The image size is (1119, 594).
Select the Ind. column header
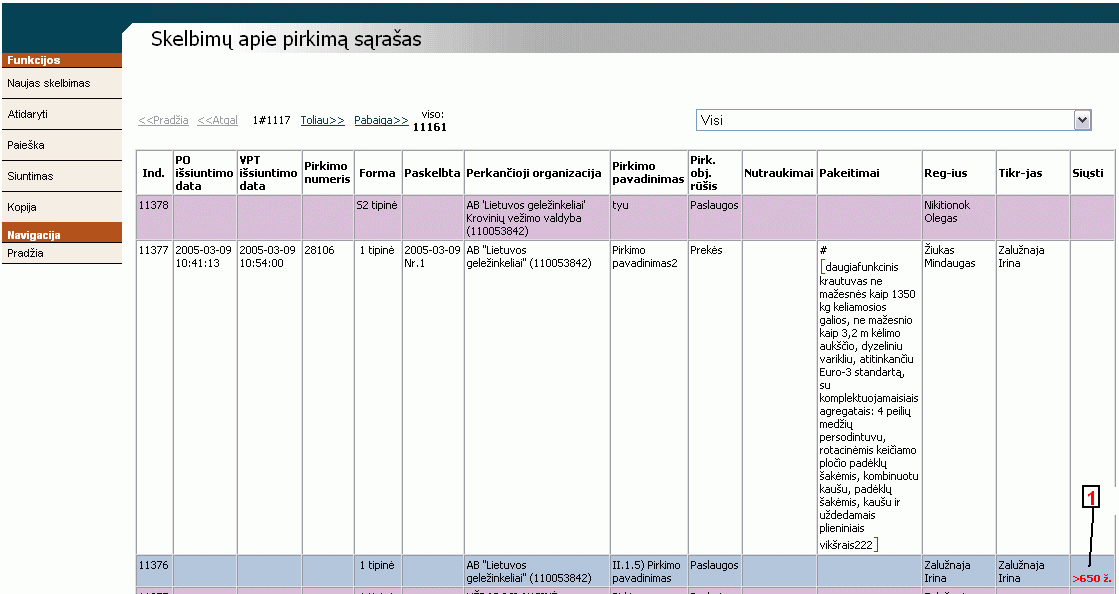[x=154, y=173]
